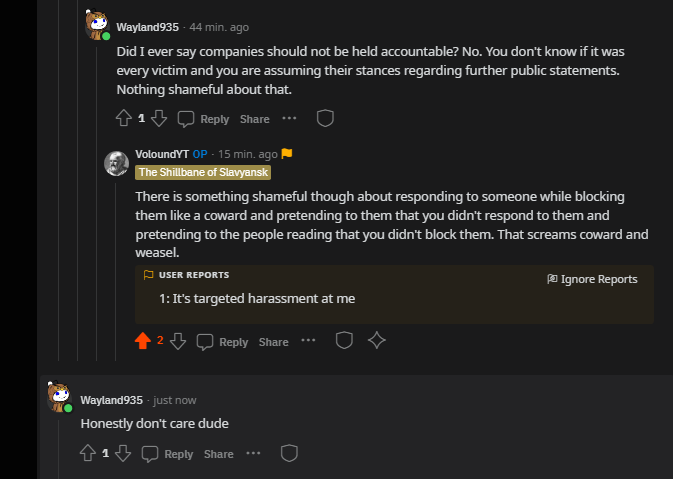Click the sparkle icon on VoloundYT's comment

(377, 341)
